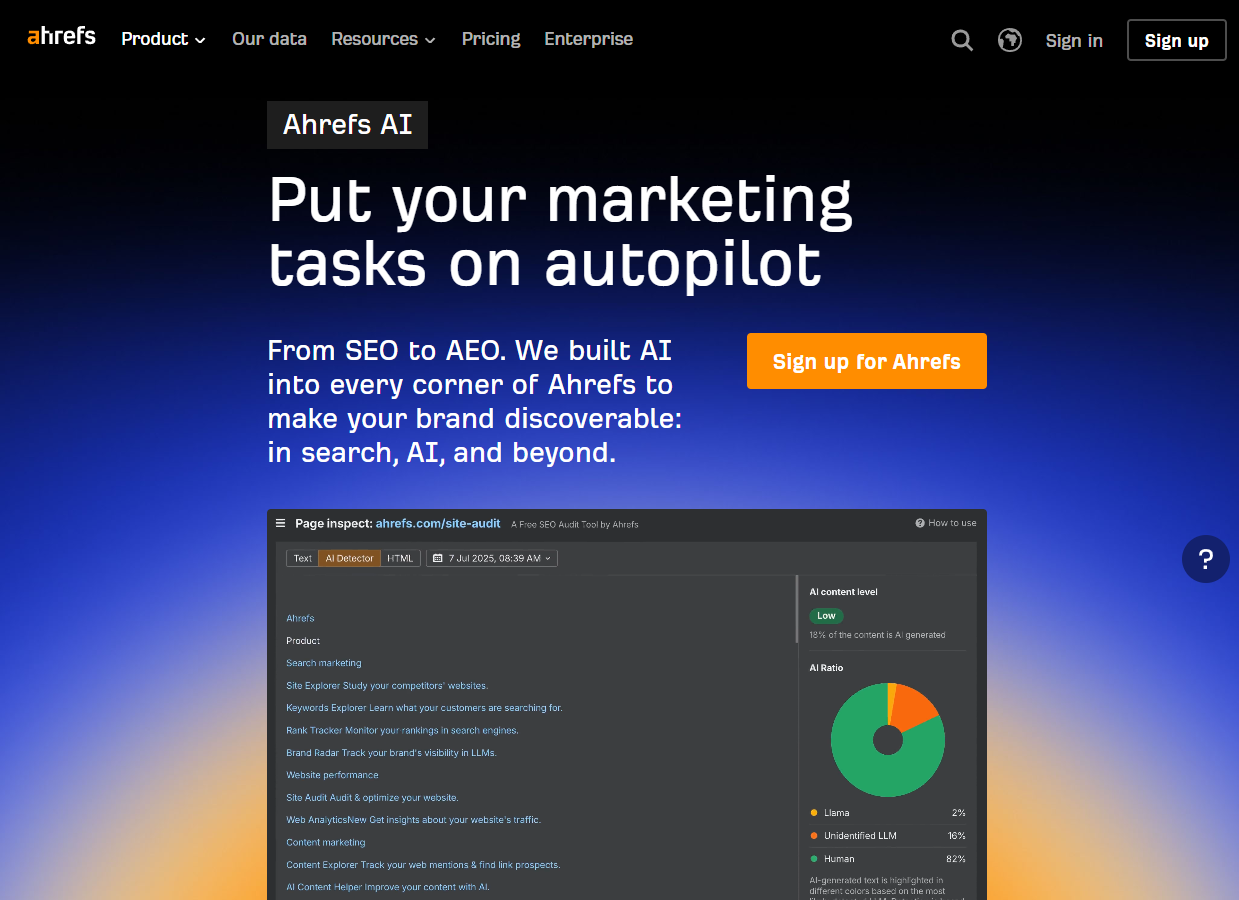Switch to the HTML tab
This screenshot has width=1239, height=900.
[400, 558]
